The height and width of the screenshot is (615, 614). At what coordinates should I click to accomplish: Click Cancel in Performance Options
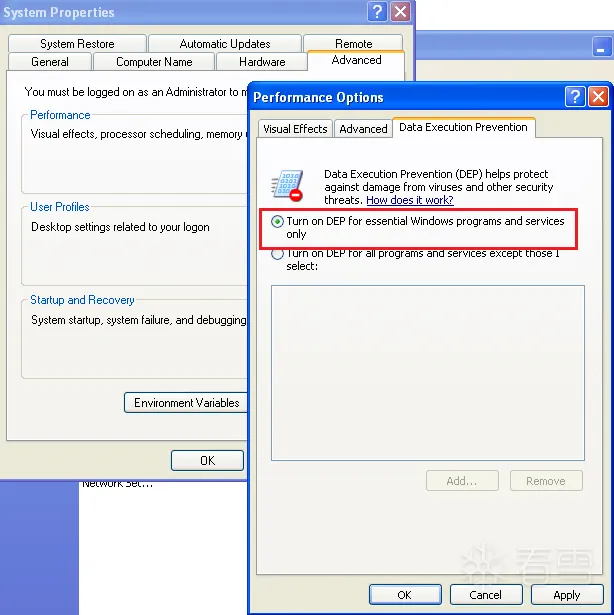coord(486,595)
